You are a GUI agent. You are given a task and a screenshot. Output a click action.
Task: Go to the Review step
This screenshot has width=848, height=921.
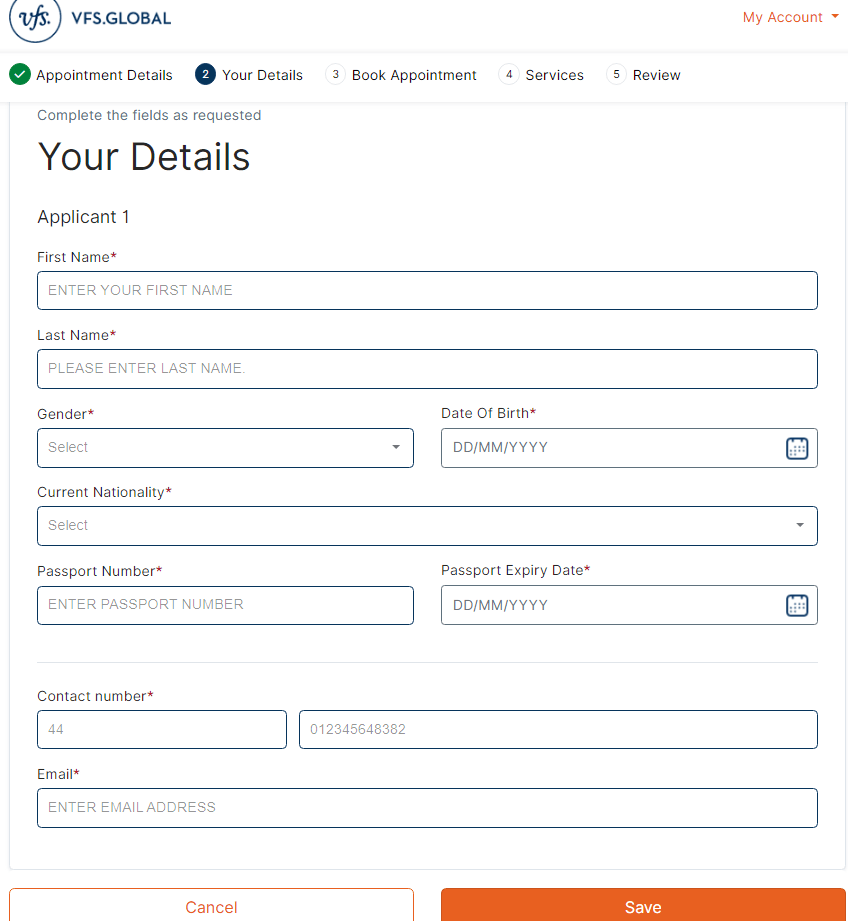click(656, 75)
